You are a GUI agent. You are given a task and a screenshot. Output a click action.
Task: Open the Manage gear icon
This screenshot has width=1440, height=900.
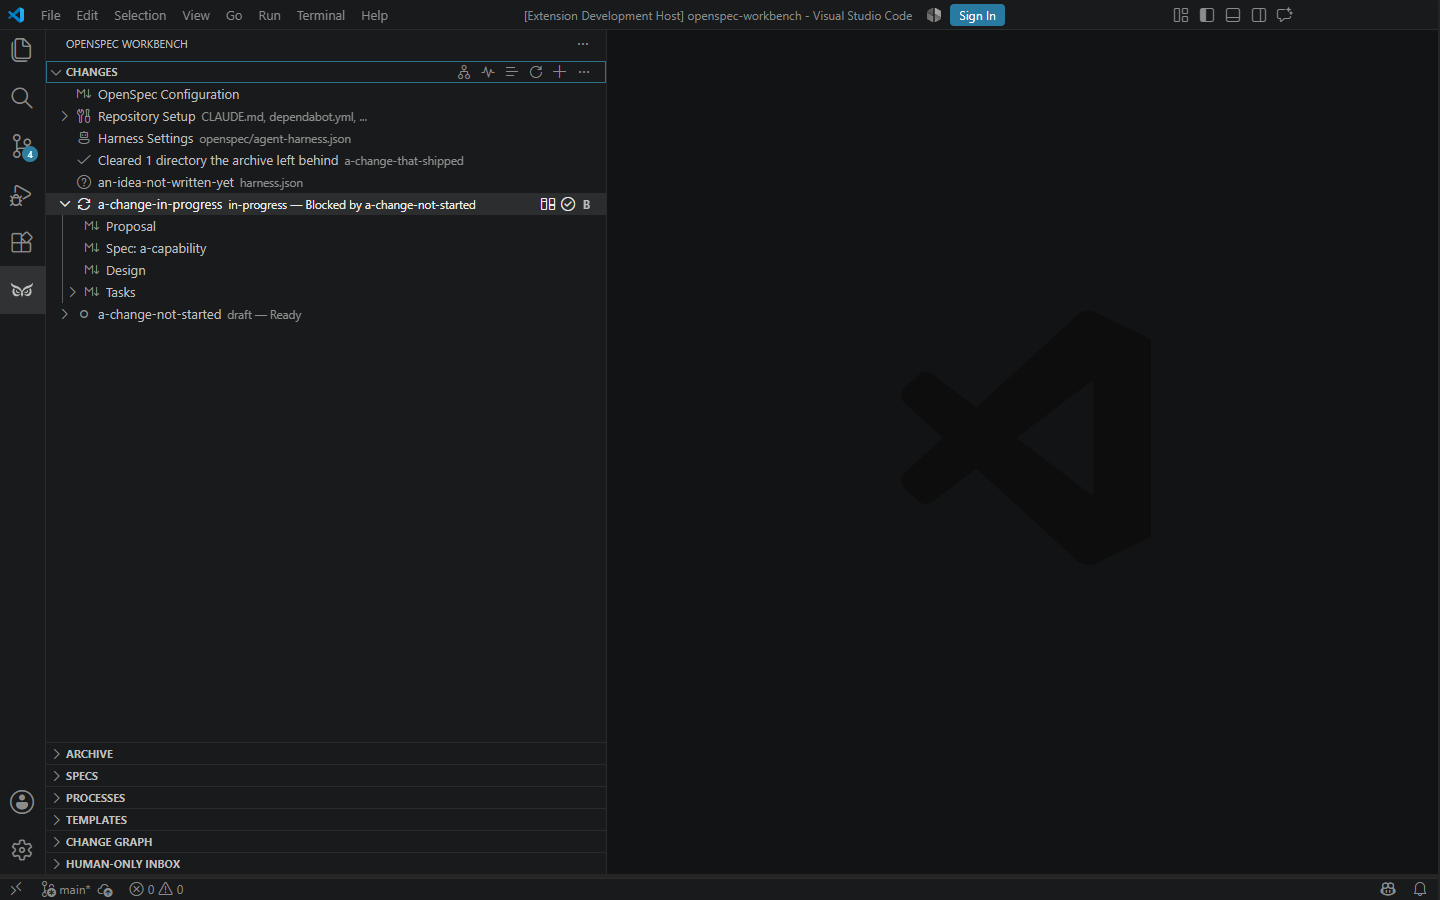click(x=22, y=850)
